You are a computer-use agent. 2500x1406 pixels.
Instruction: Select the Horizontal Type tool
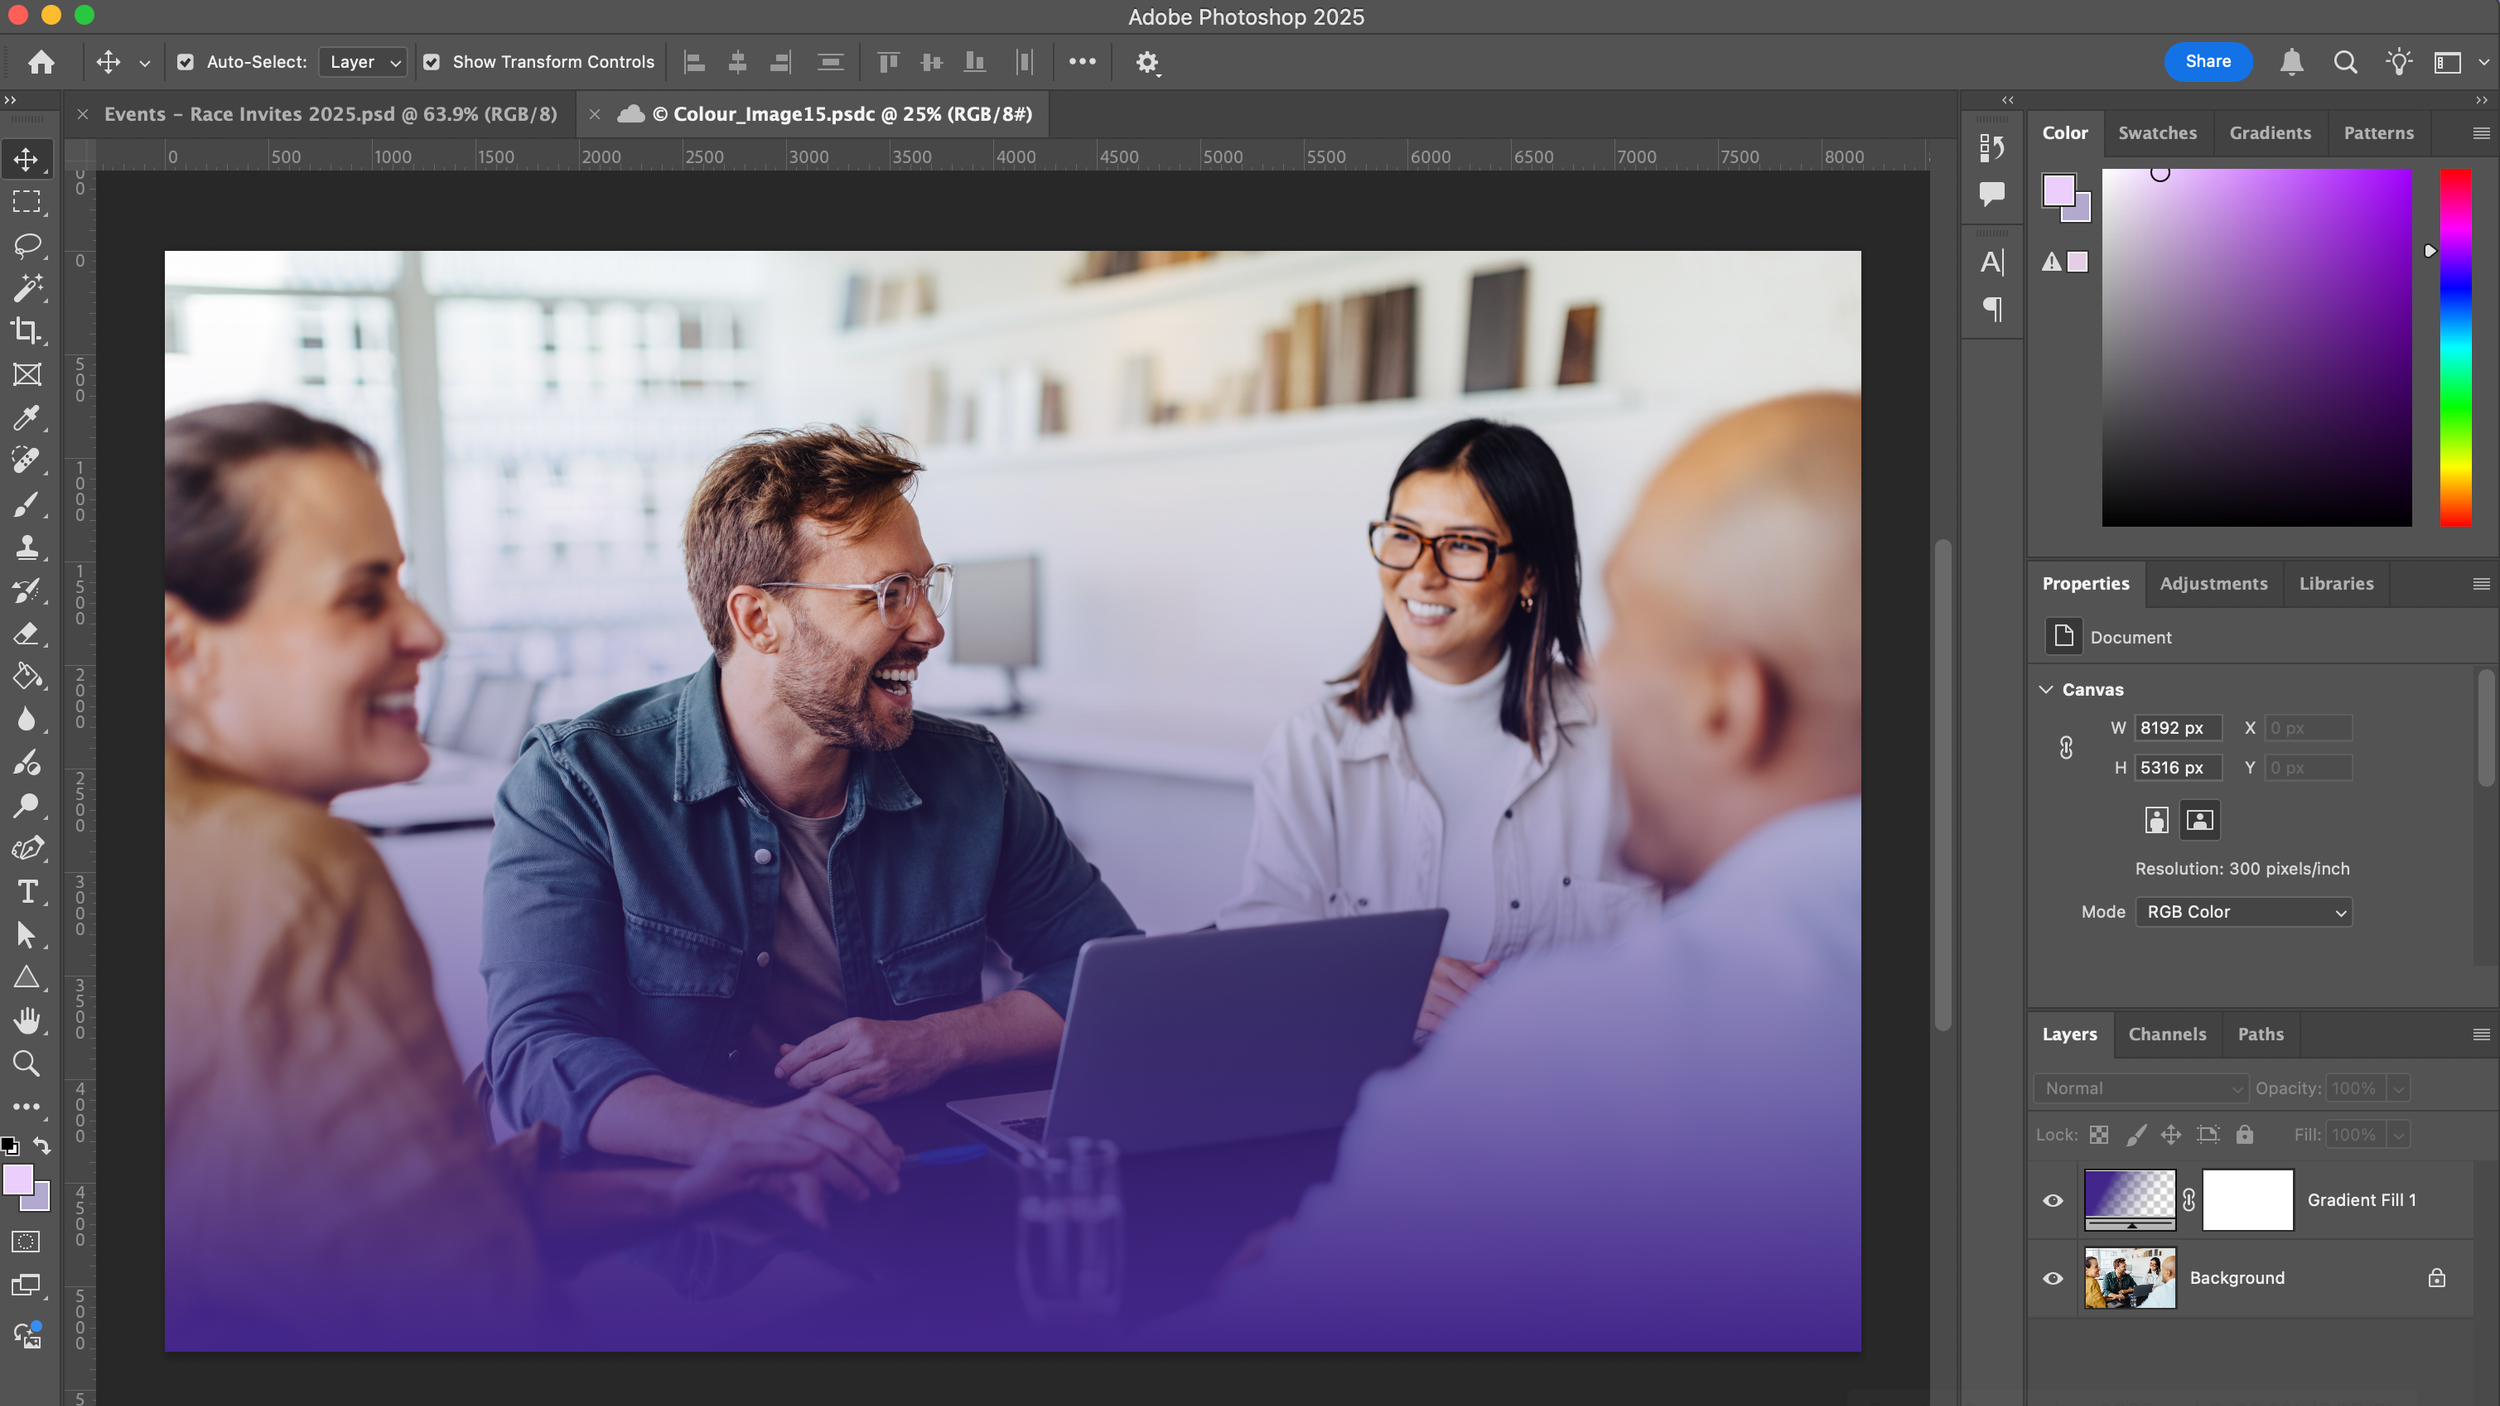point(27,891)
